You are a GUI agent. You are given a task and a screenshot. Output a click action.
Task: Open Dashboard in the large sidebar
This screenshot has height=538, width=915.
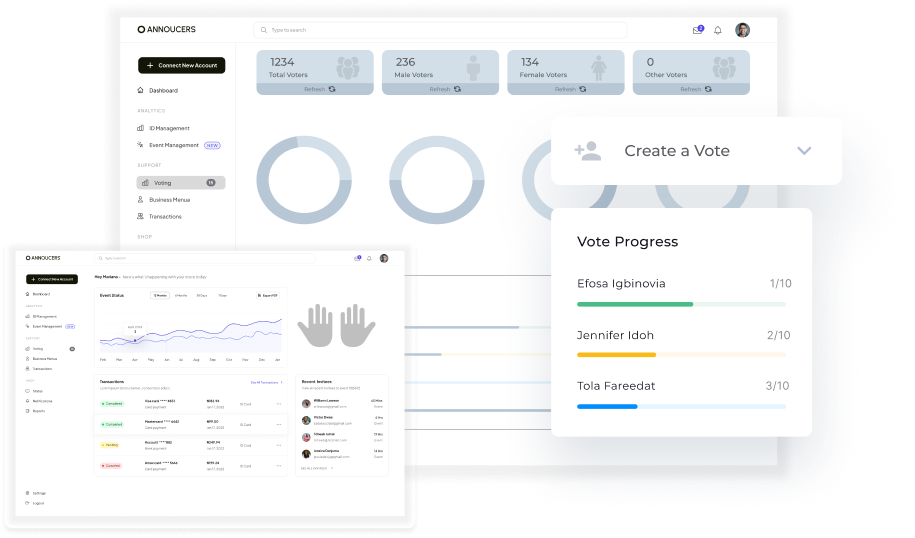tap(162, 91)
